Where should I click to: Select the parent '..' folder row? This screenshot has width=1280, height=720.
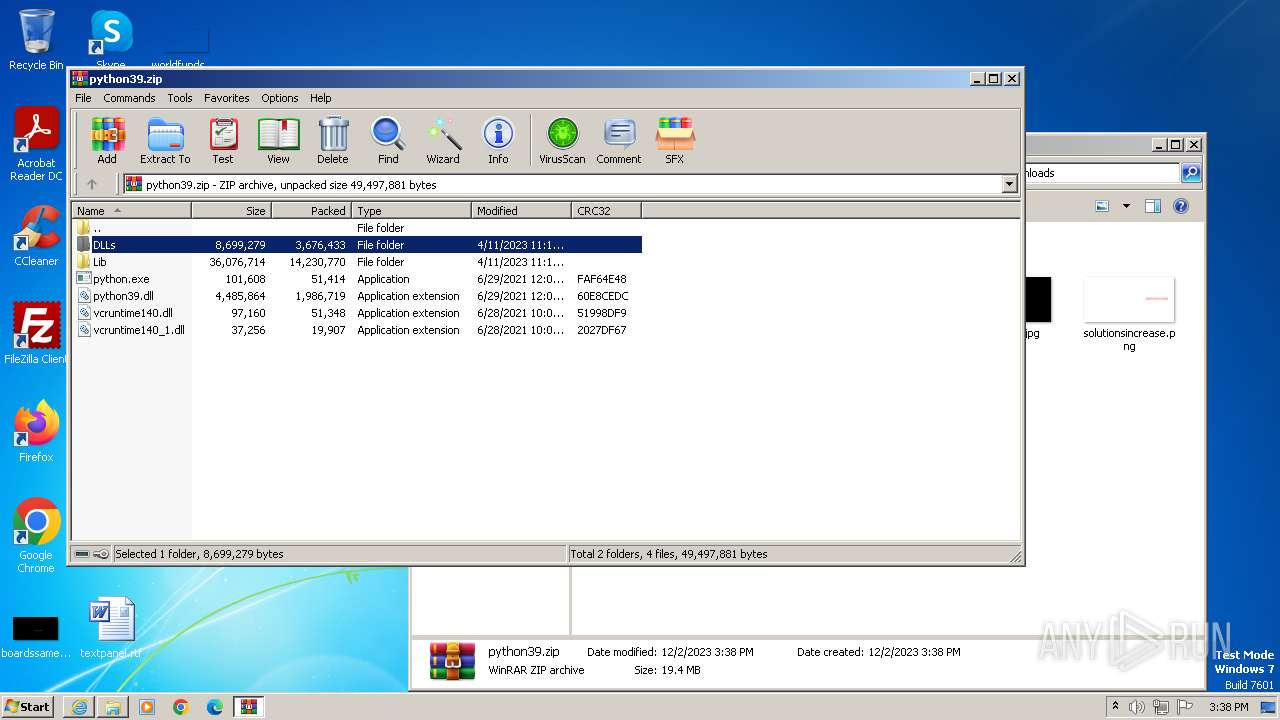click(357, 228)
